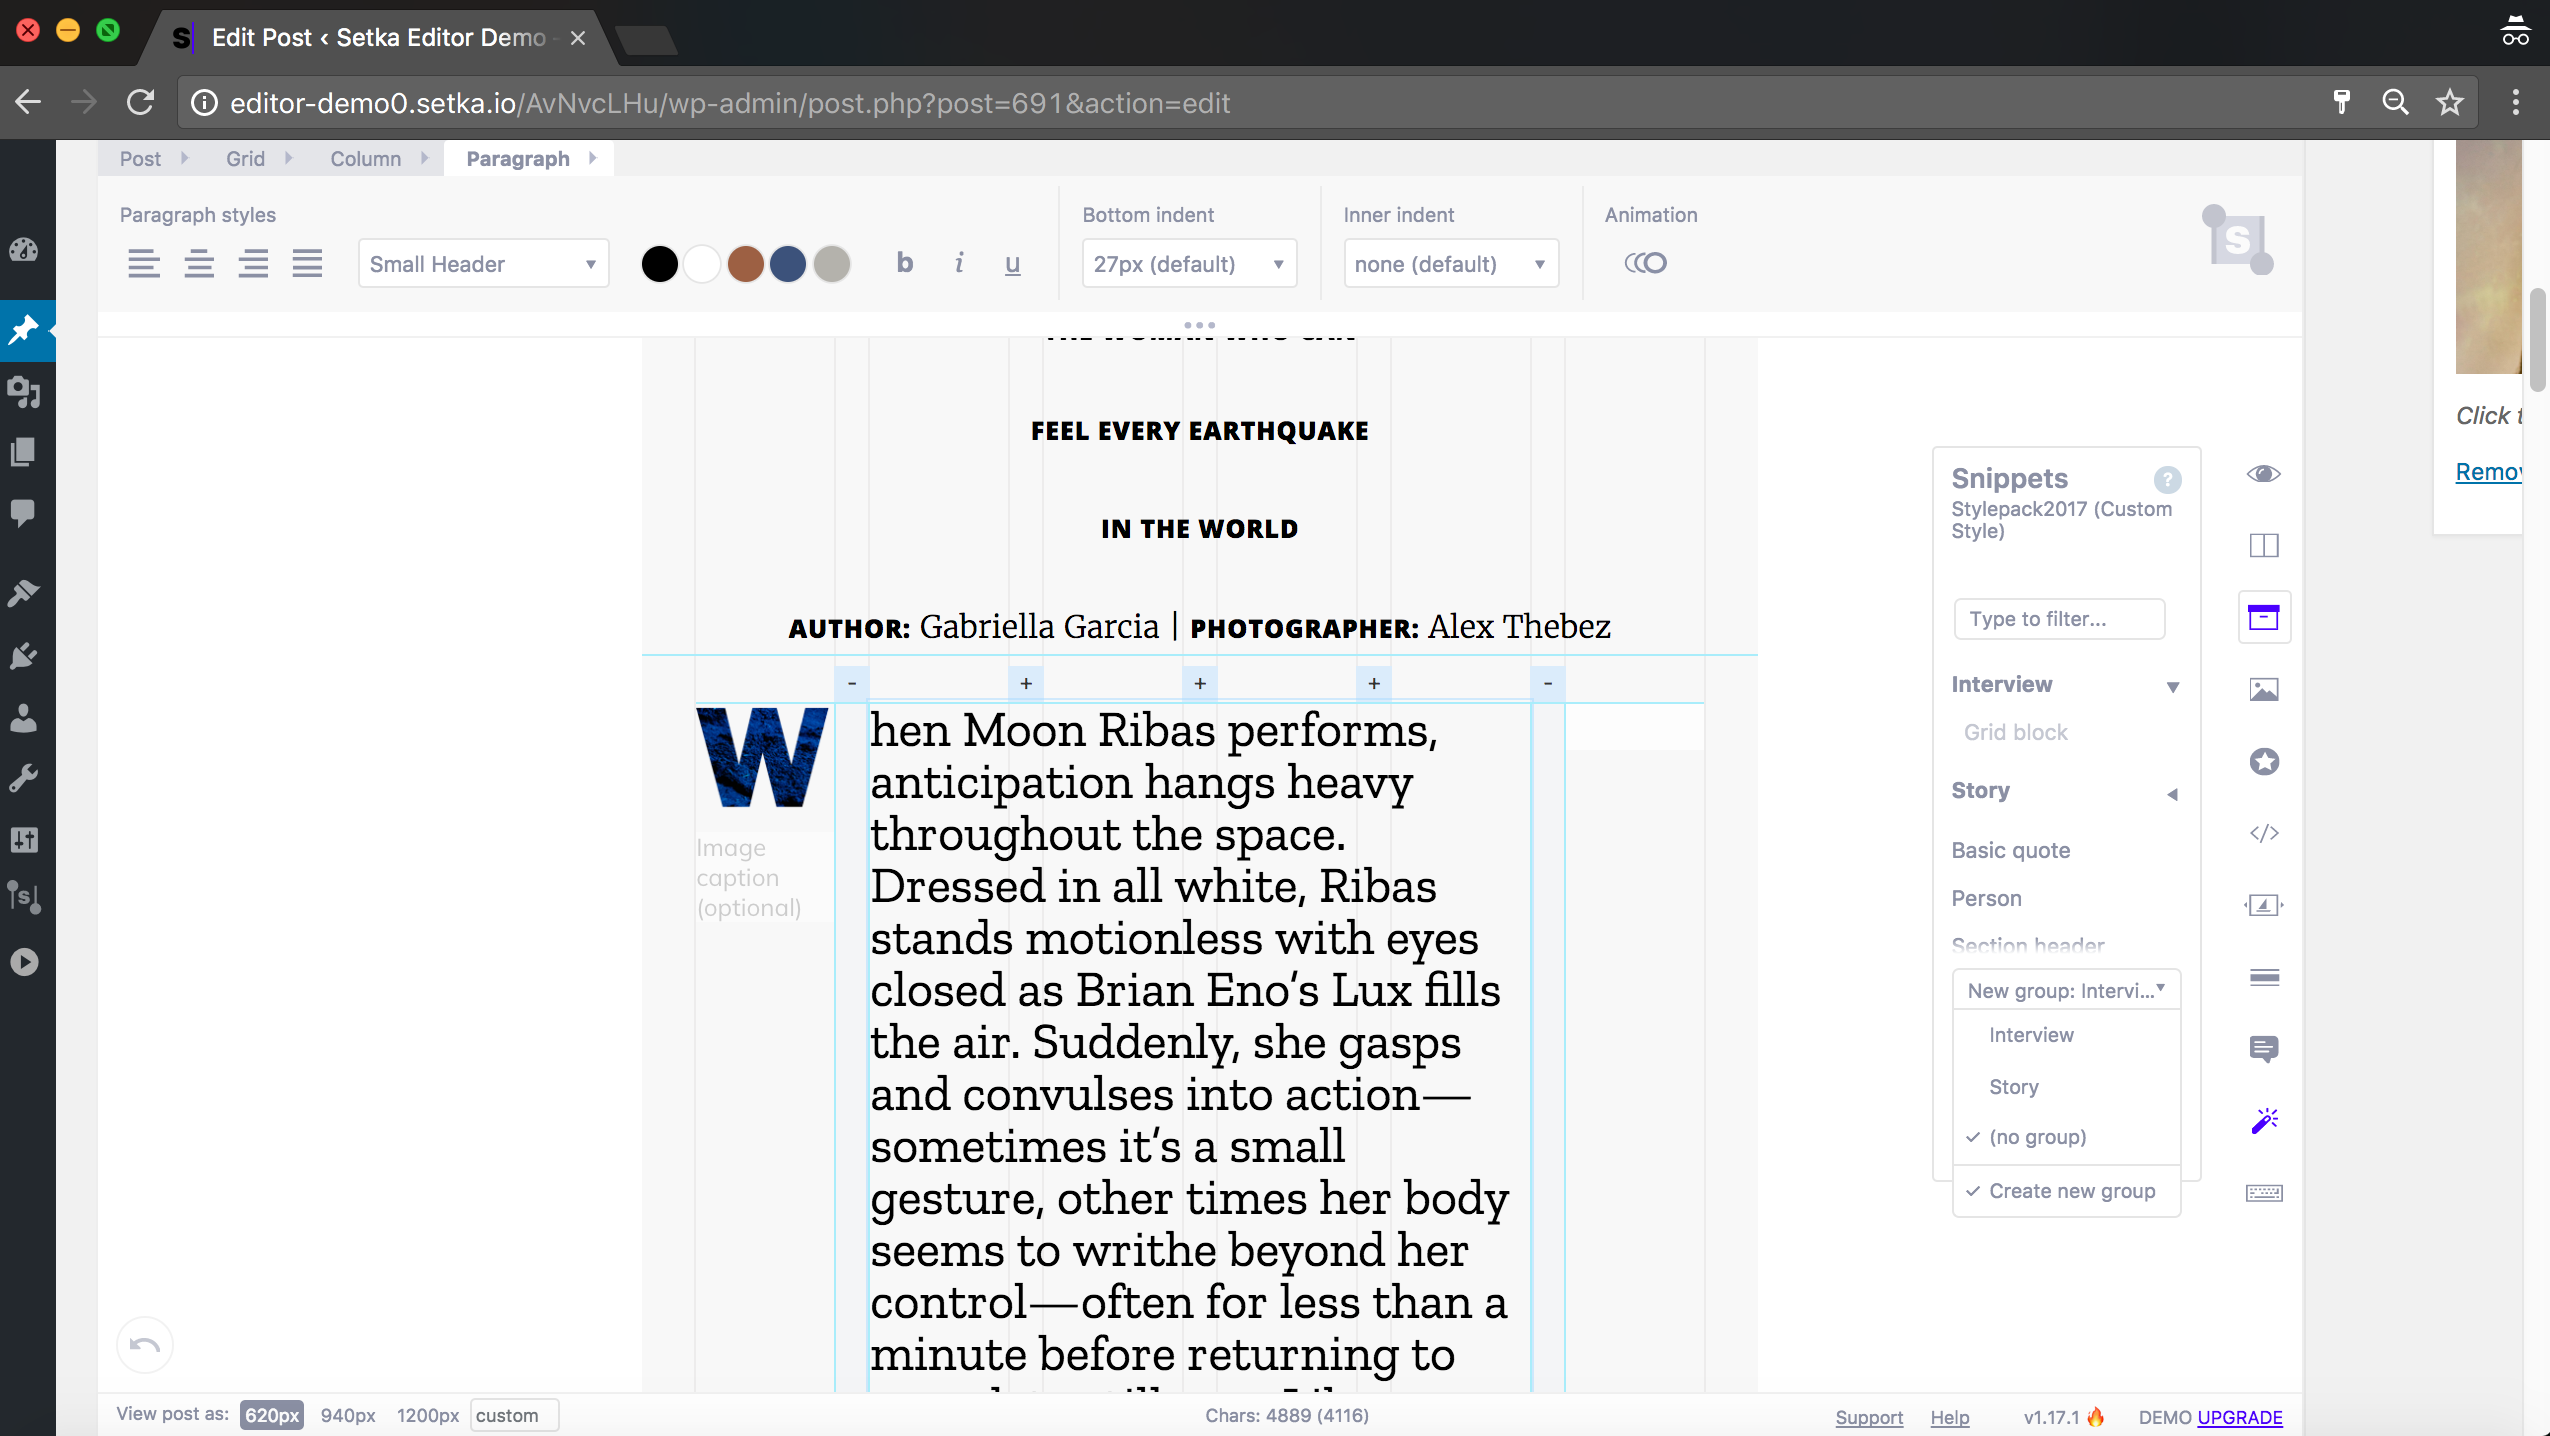The width and height of the screenshot is (2550, 1436).
Task: Bookmark this page with star
Action: (x=2449, y=102)
